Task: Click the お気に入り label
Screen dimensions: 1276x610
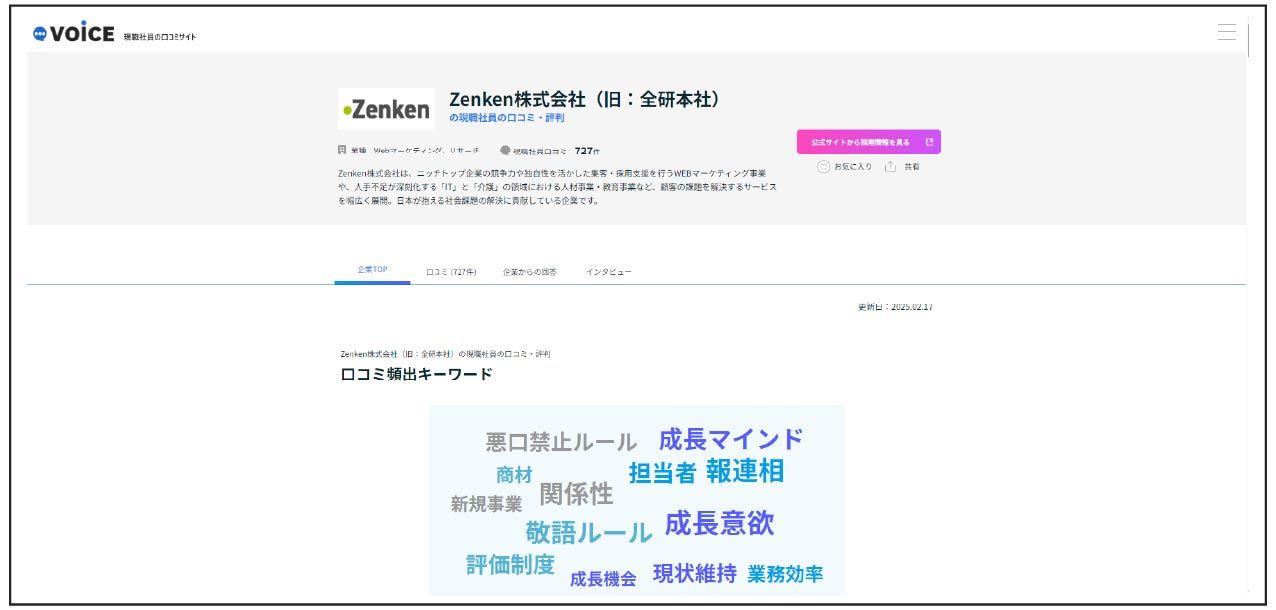Action: tap(853, 166)
